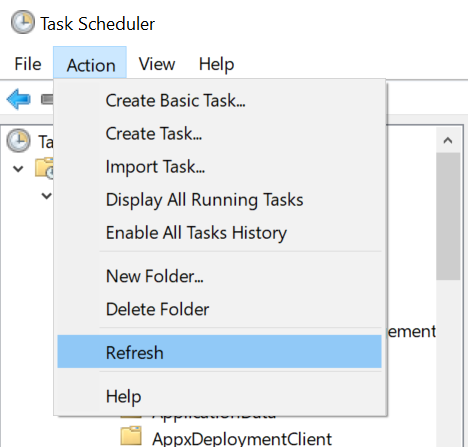The height and width of the screenshot is (447, 468).
Task: Select the AppxDeploymentClient tree item
Action: 242,438
